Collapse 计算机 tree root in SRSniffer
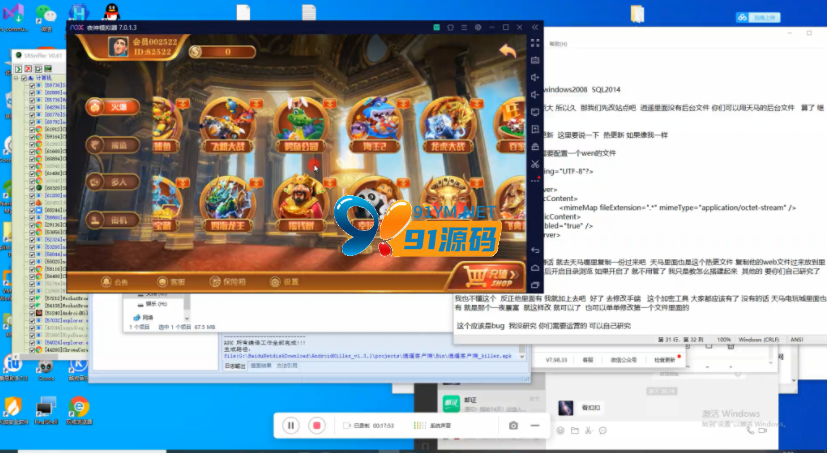Image resolution: width=836 pixels, height=453 pixels. (17, 78)
